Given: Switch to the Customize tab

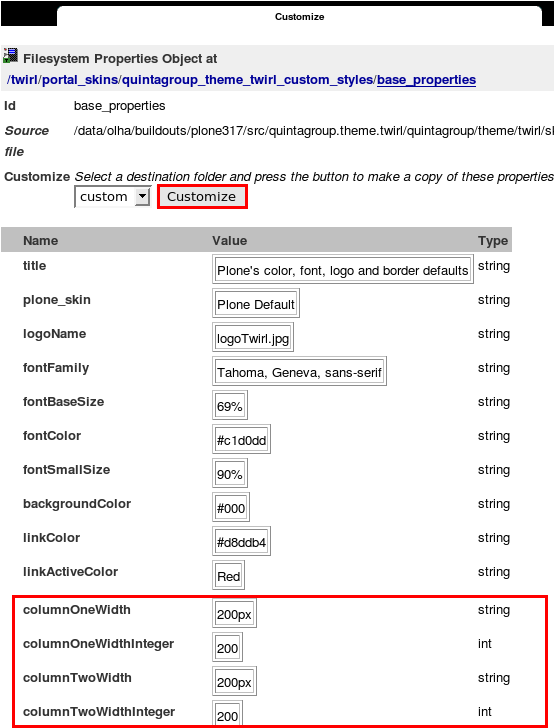Looking at the screenshot, I should coord(300,17).
